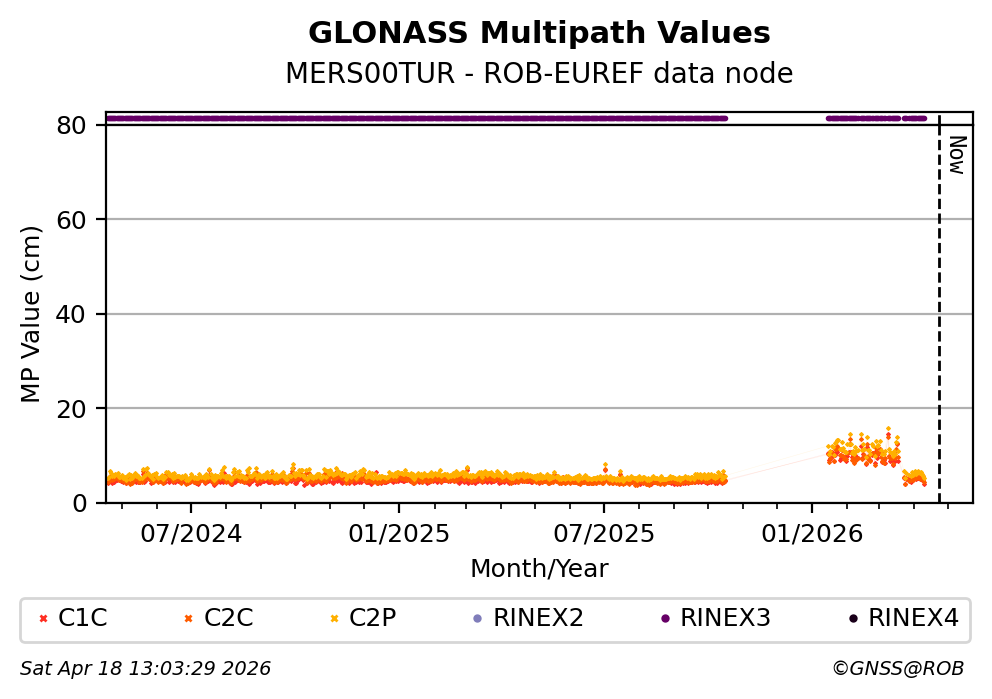
Task: Click the ©GNSS@ROB copyright text
Action: coord(897,669)
